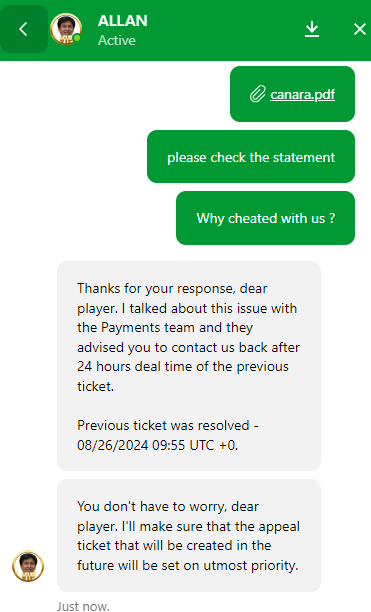Viewport: 371px width, 612px height.
Task: Click the agent message about Payments team
Action: click(189, 366)
